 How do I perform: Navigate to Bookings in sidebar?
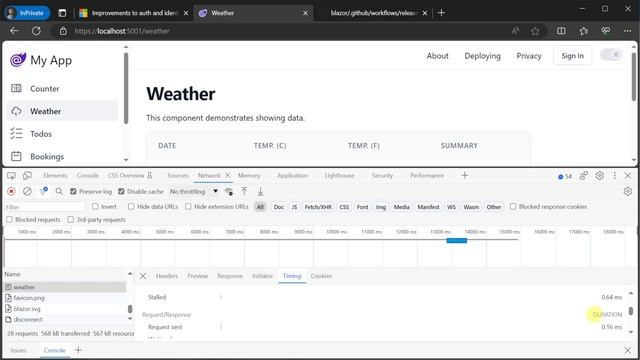click(x=62, y=156)
